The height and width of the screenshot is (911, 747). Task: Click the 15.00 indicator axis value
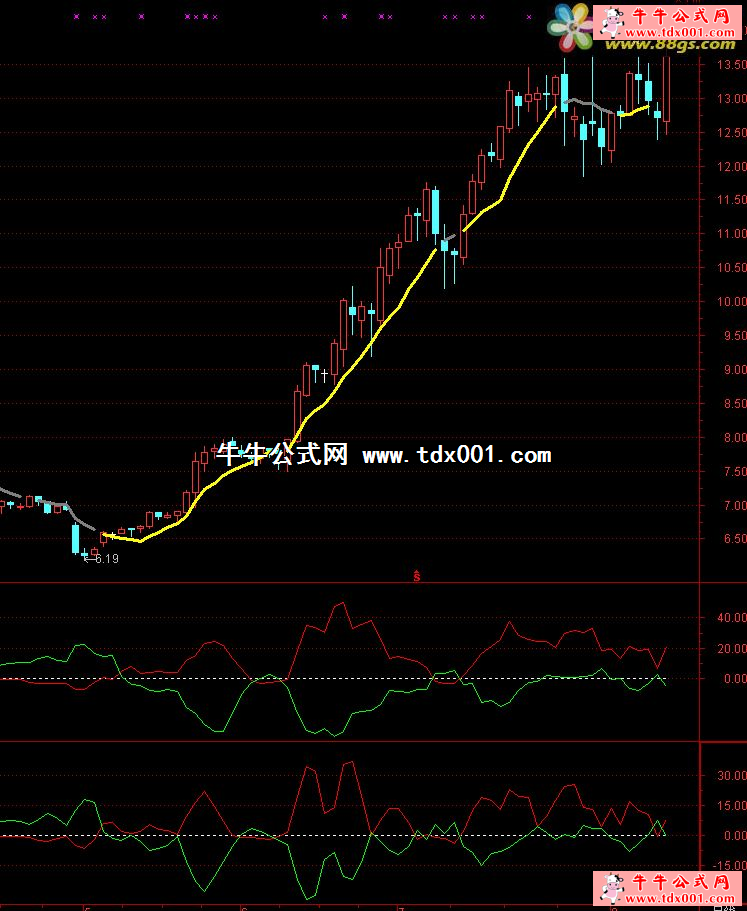732,806
